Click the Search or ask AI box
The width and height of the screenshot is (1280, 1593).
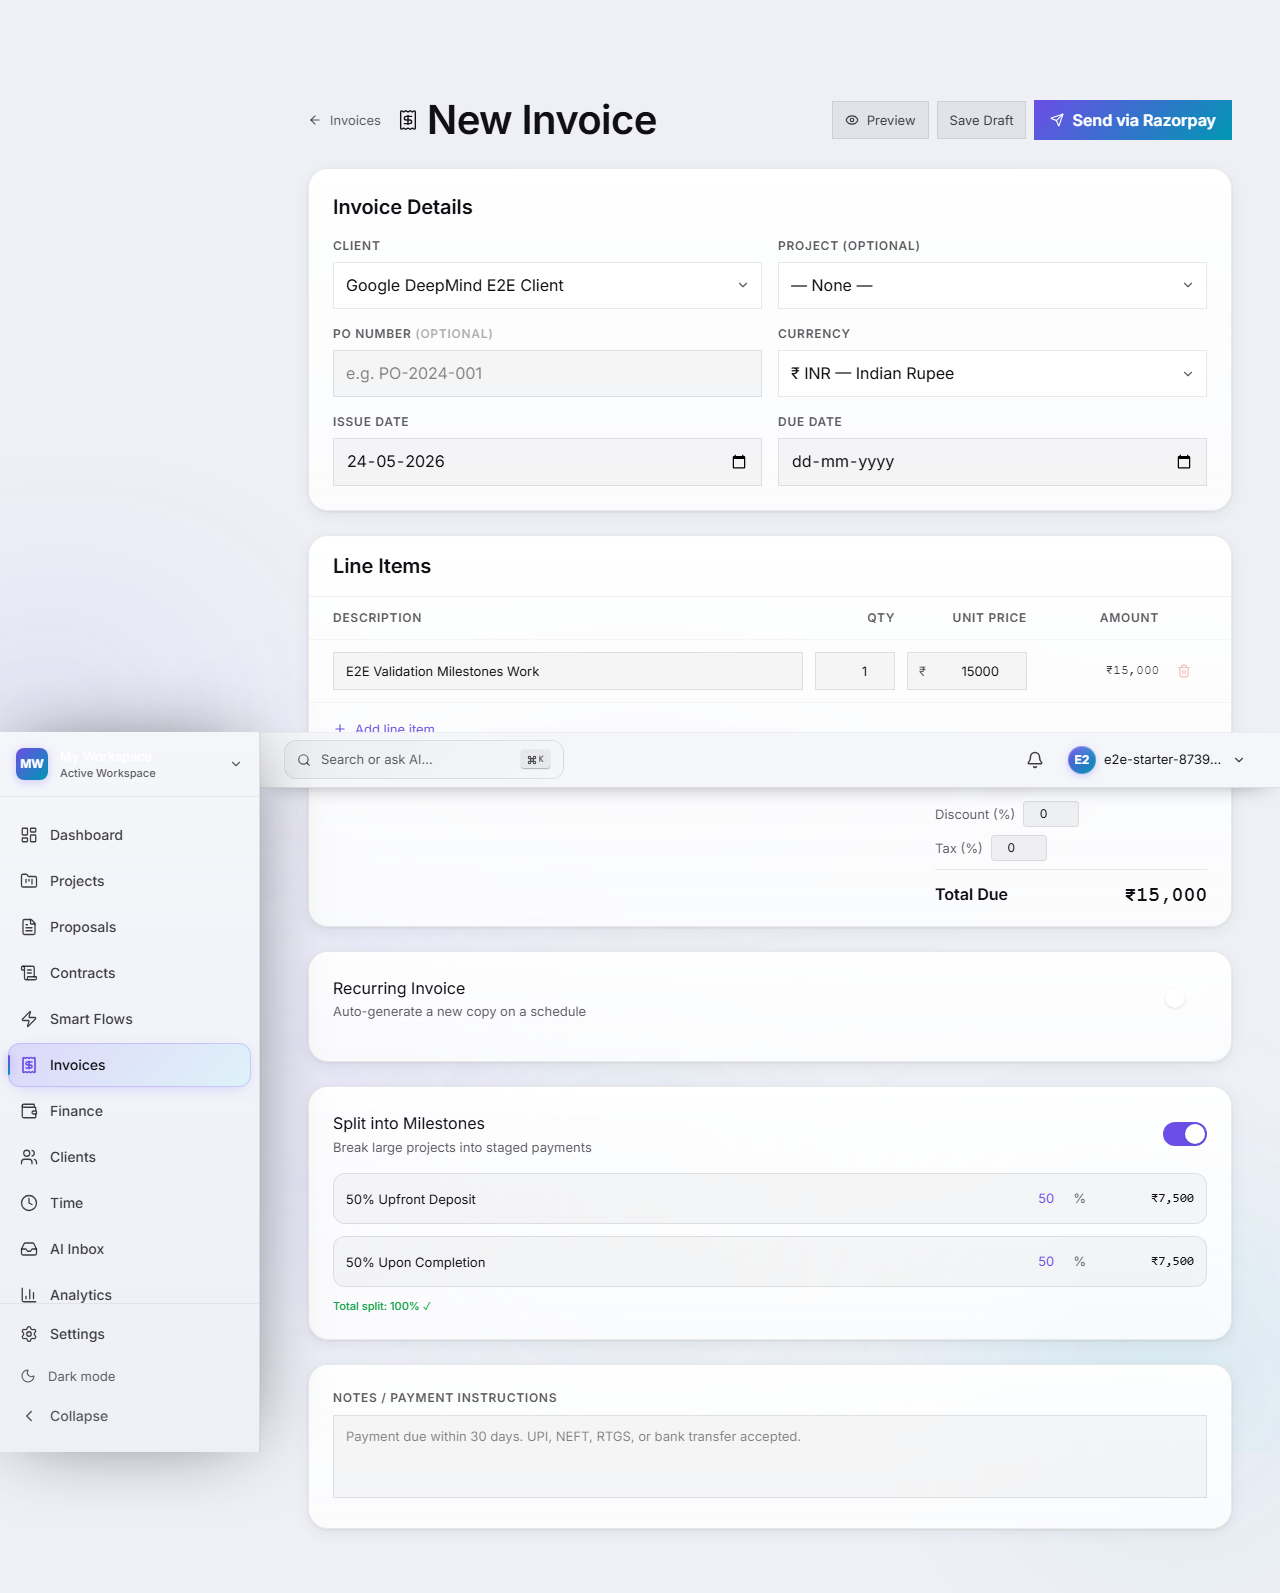(424, 760)
